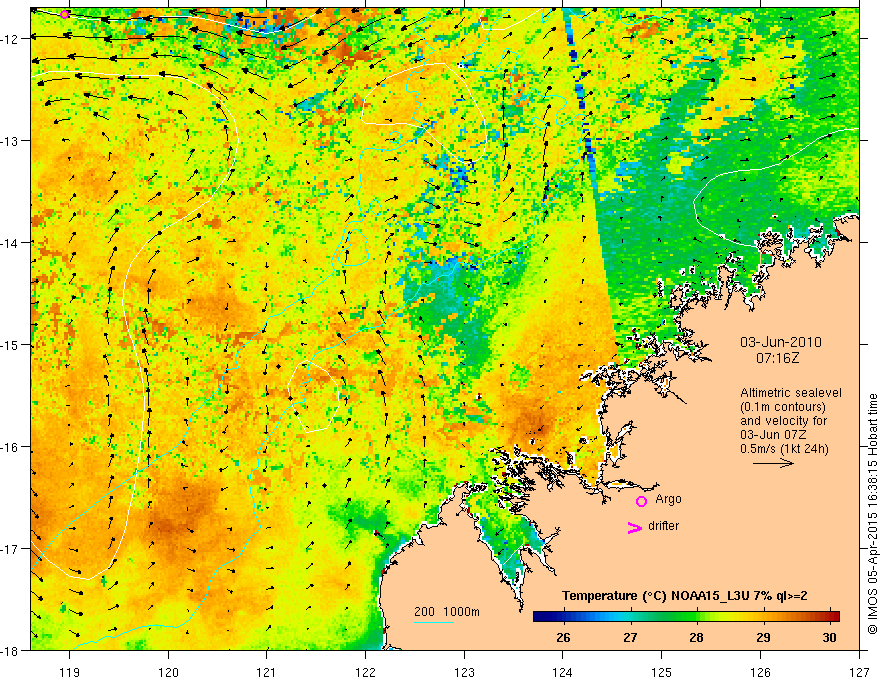Click the latitude axis label '-13'
The height and width of the screenshot is (680, 880).
point(11,140)
